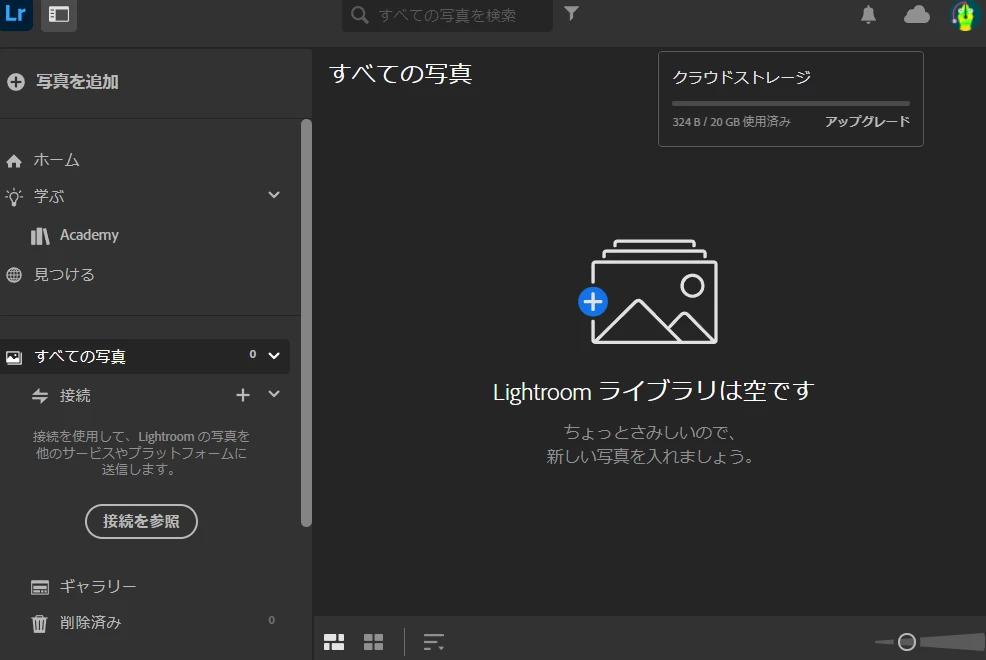
Task: Open the 学ぶ section
Action: pos(49,197)
